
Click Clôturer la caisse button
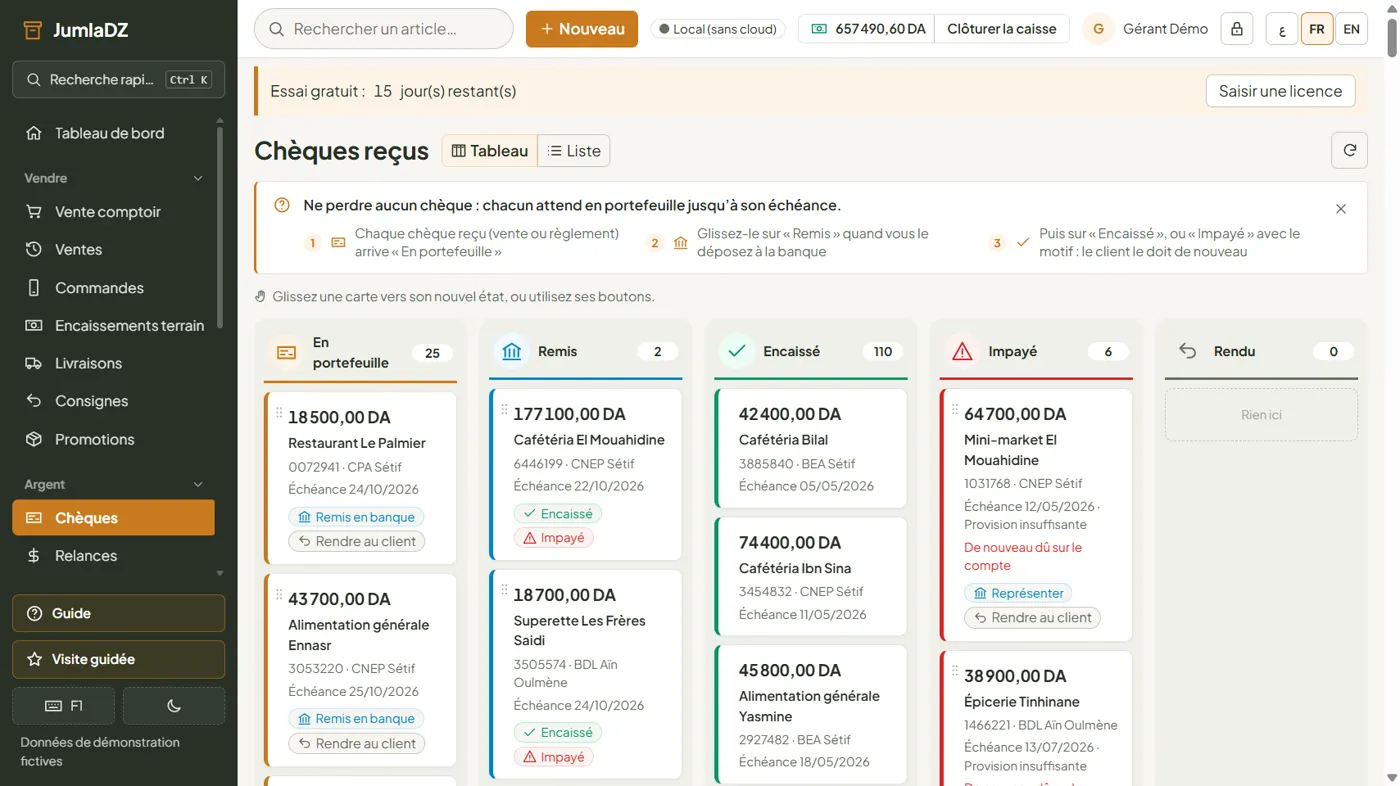1001,29
